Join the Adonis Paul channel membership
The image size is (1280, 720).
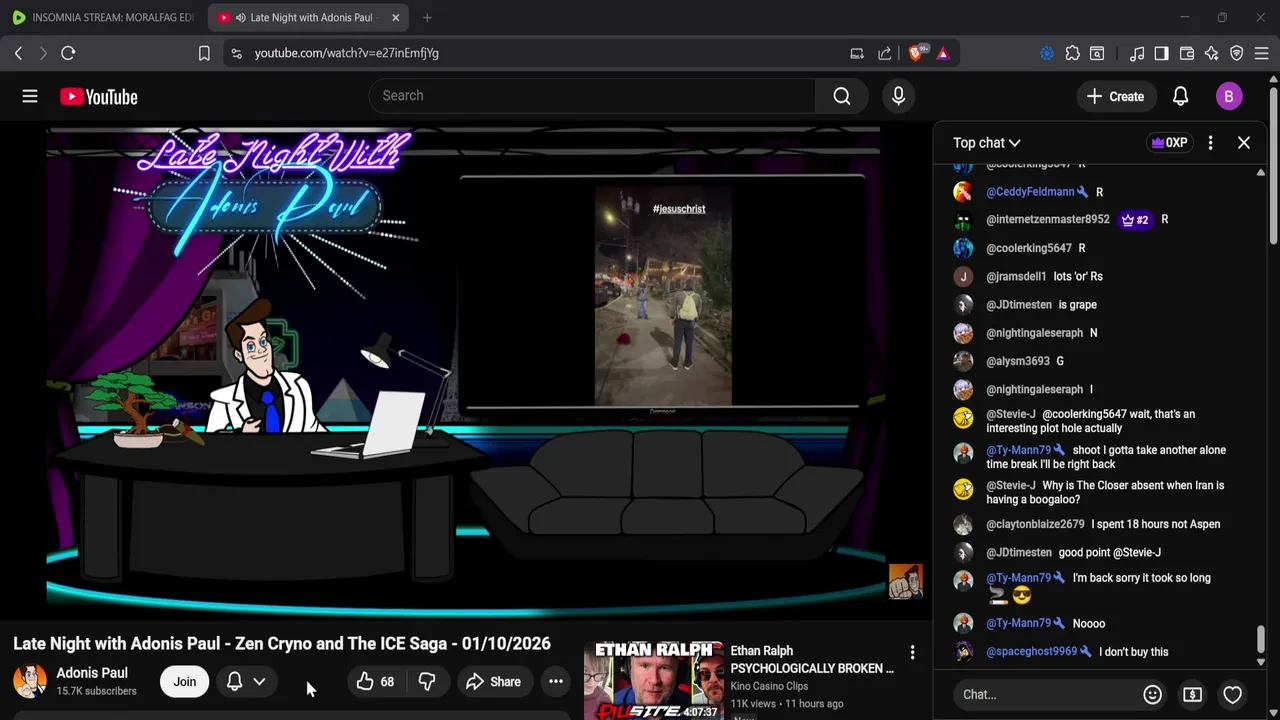185,682
